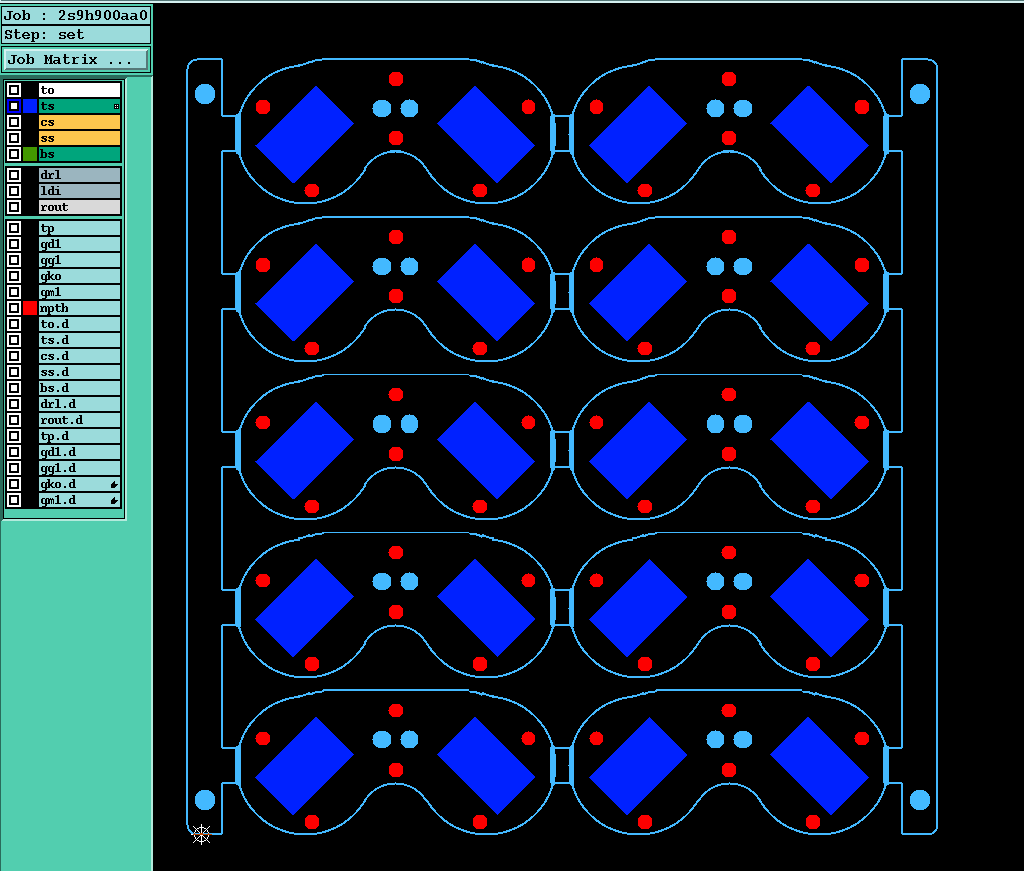1024x871 pixels.
Task: Select the 'gg1.d' layer name
Action: [80, 468]
